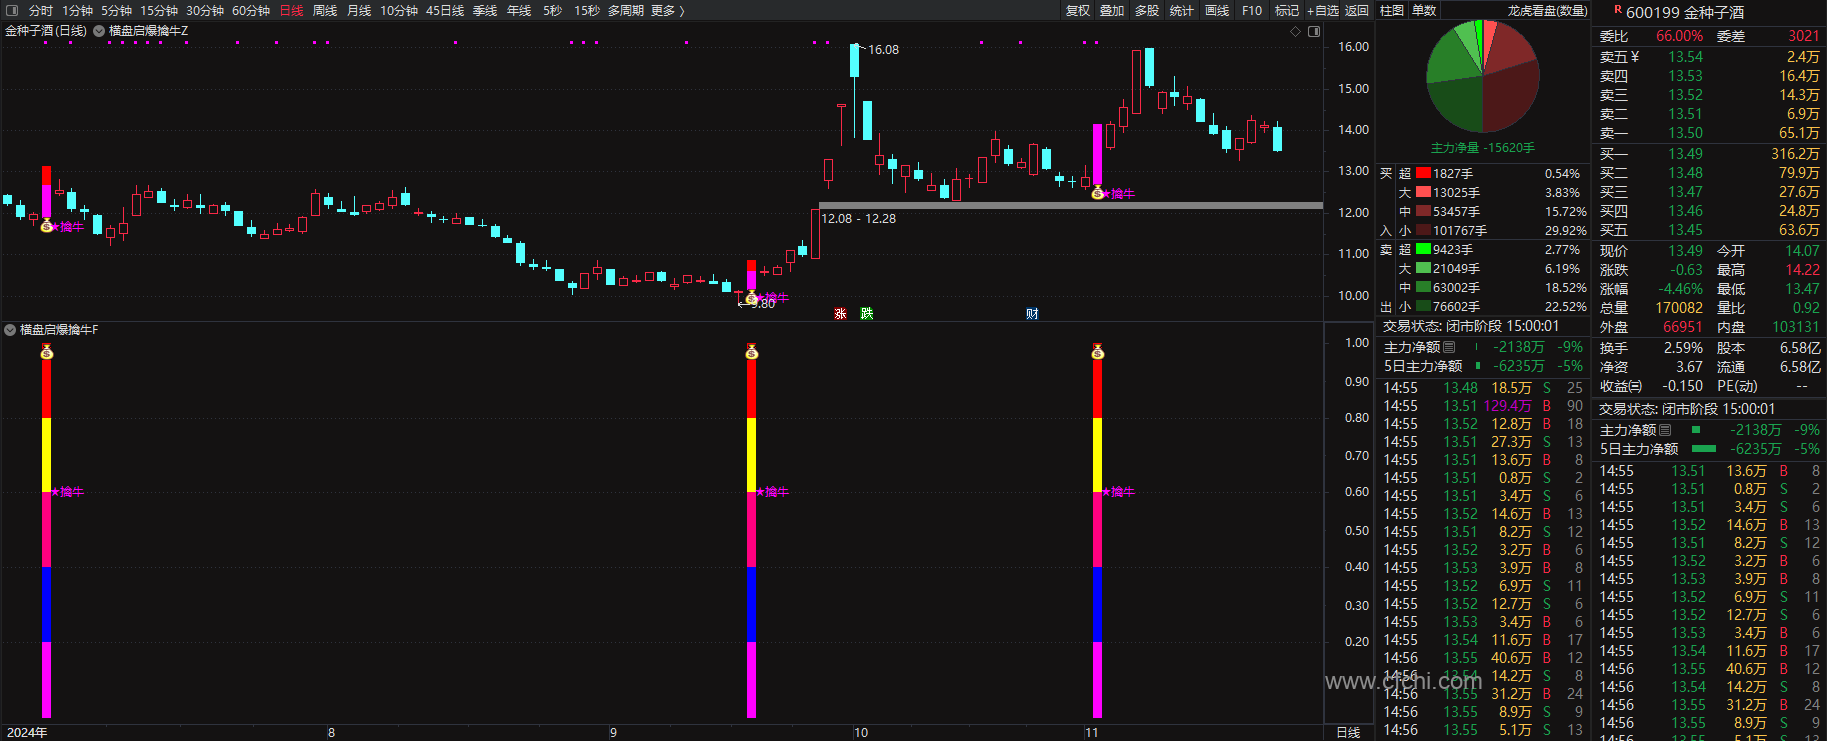Click the 多股 multi-stock button
This screenshot has height=741, width=1827.
(1147, 10)
